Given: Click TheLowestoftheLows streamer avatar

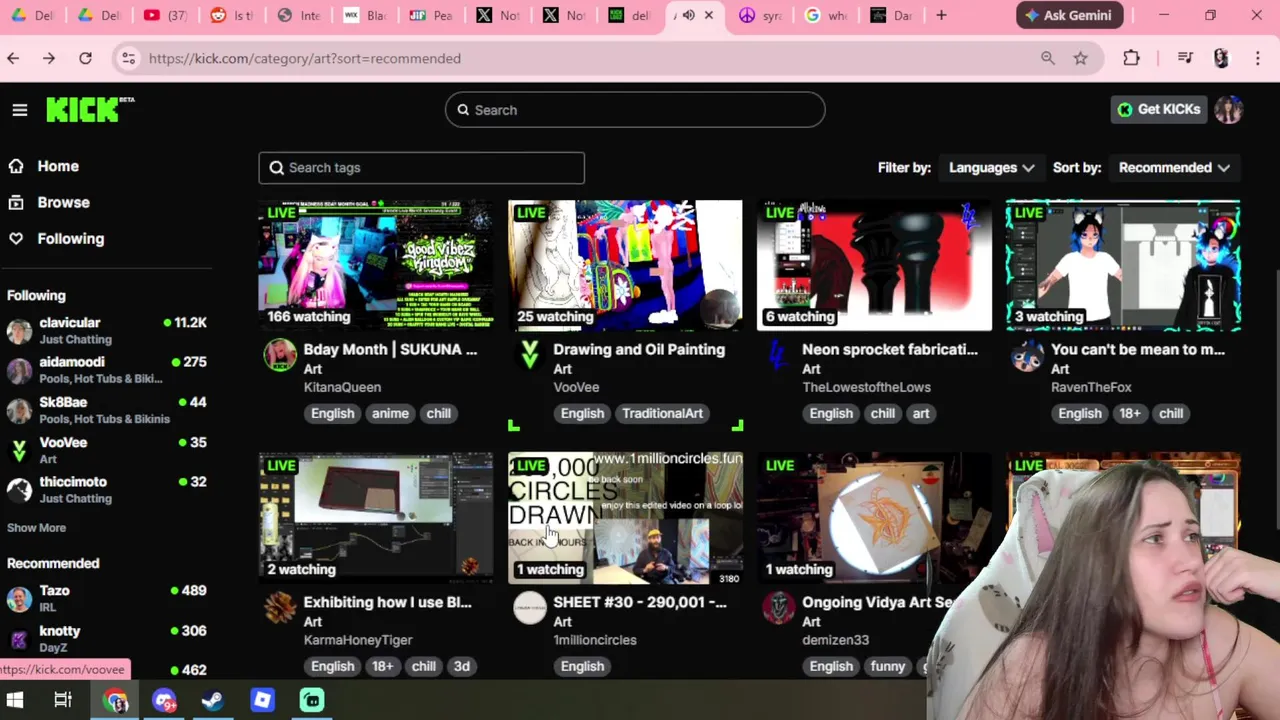Looking at the screenshot, I should click(778, 355).
